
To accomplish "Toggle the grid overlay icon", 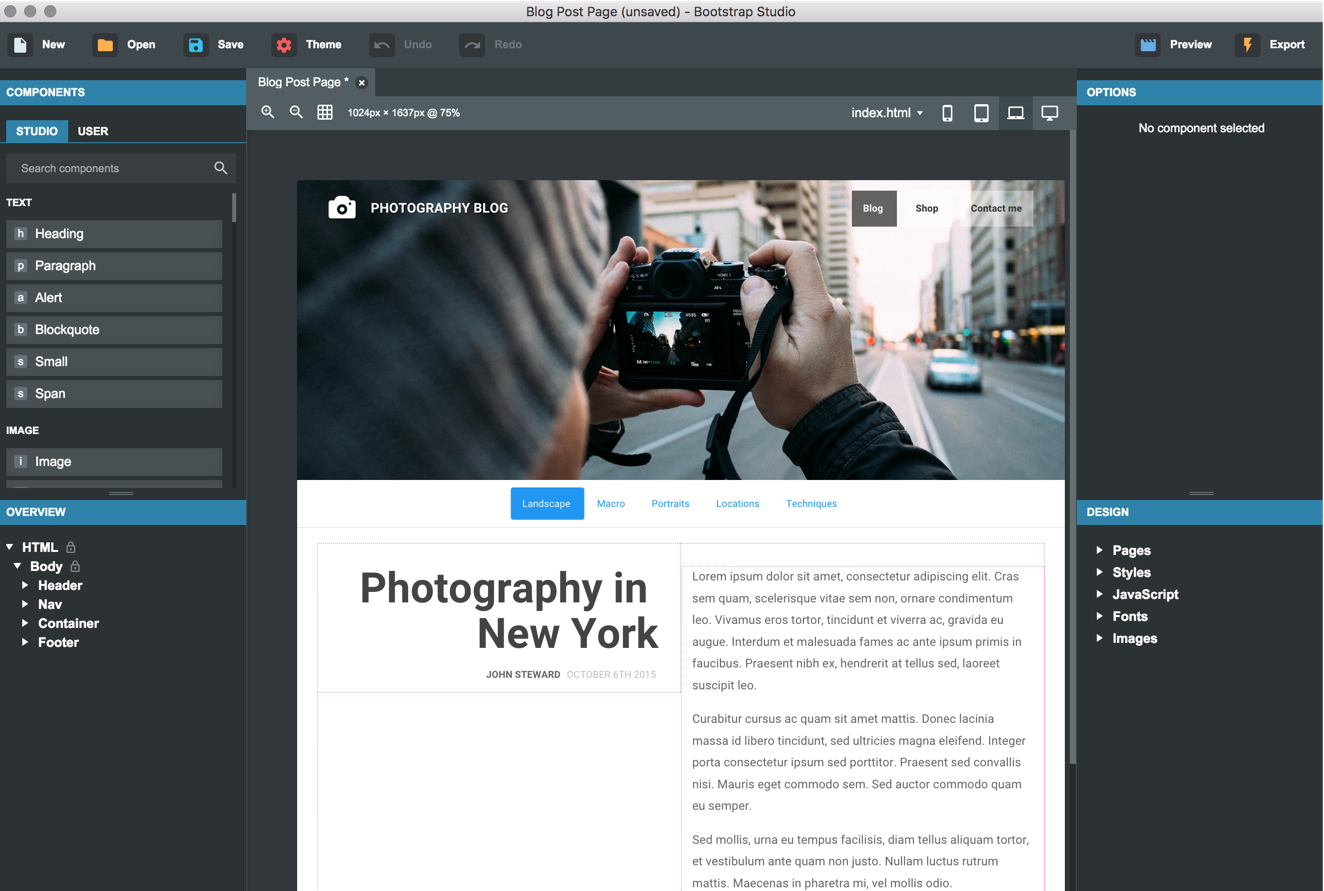I will point(325,113).
